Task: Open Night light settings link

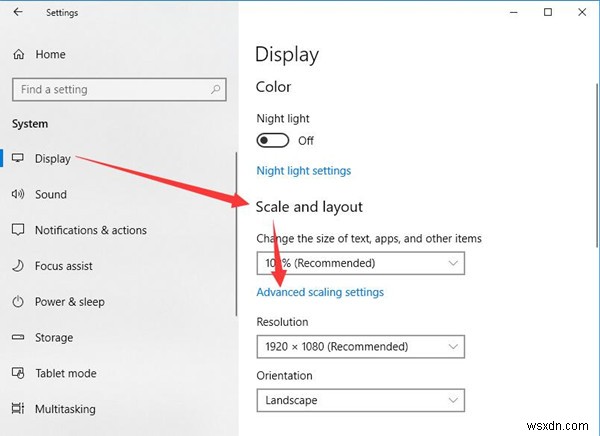Action: coord(304,171)
